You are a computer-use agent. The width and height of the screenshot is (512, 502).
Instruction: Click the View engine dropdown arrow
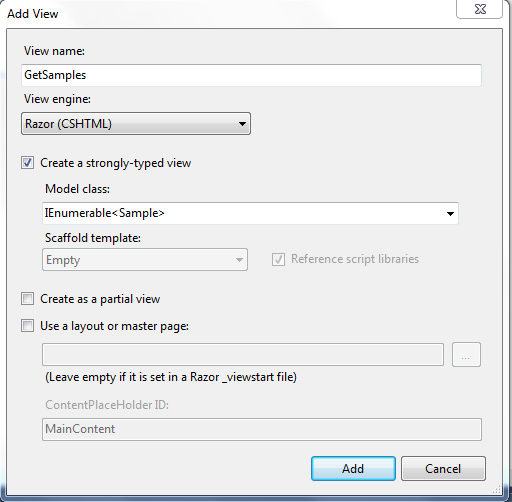[242, 124]
